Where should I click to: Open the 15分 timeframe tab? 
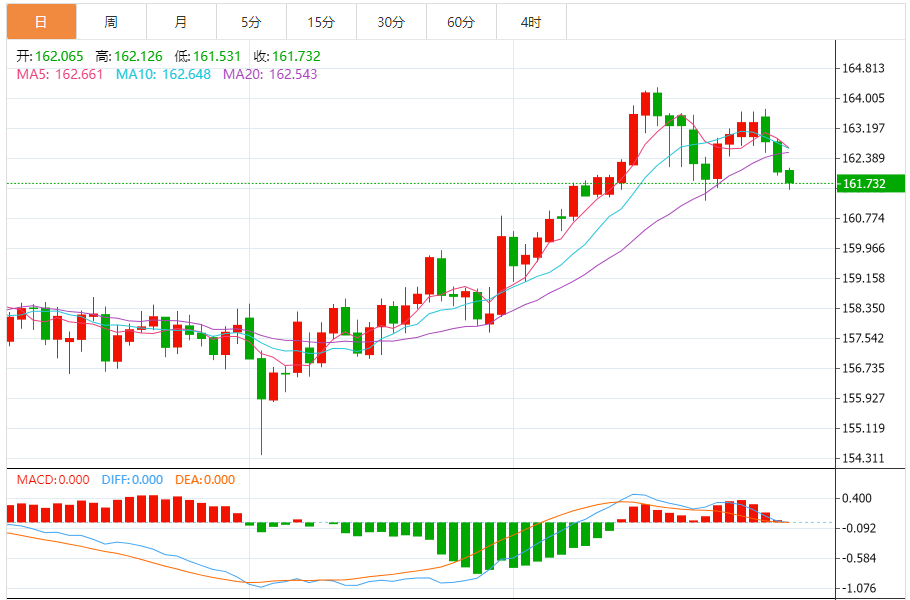point(321,22)
